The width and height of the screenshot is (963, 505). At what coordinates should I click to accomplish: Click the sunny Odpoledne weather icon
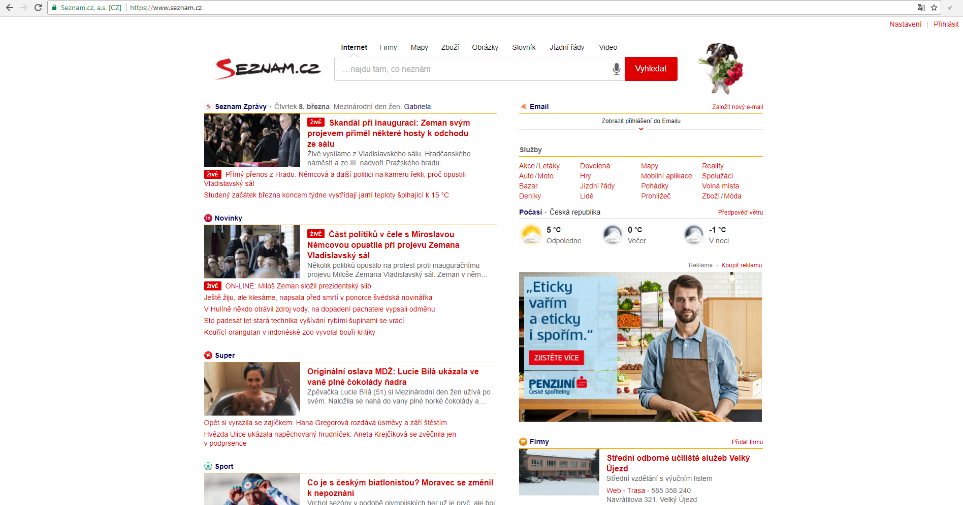point(531,234)
